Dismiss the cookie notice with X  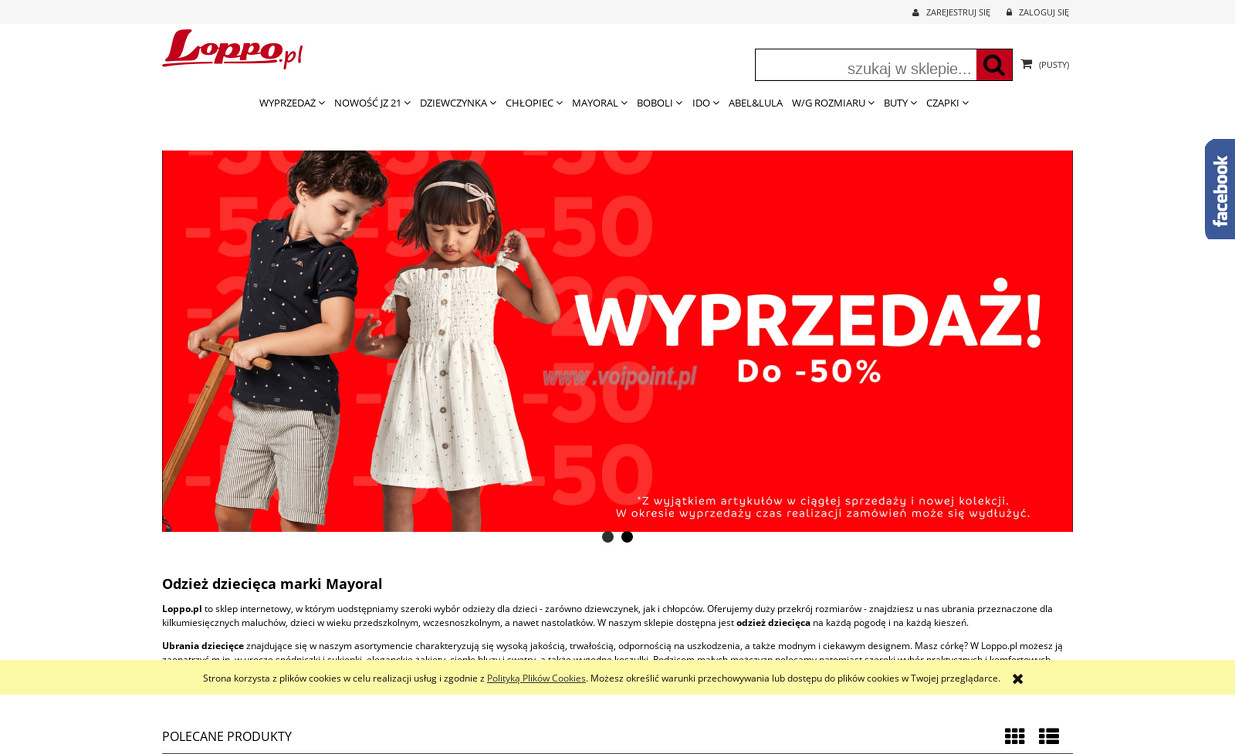click(1017, 679)
